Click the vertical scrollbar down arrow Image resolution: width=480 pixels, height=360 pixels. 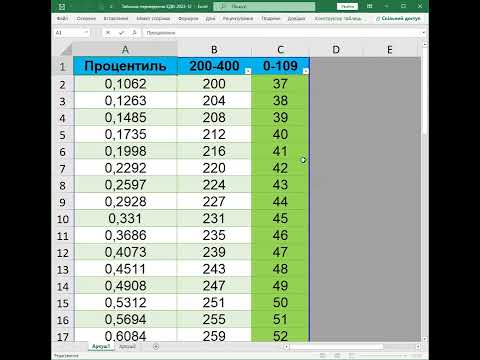click(425, 339)
